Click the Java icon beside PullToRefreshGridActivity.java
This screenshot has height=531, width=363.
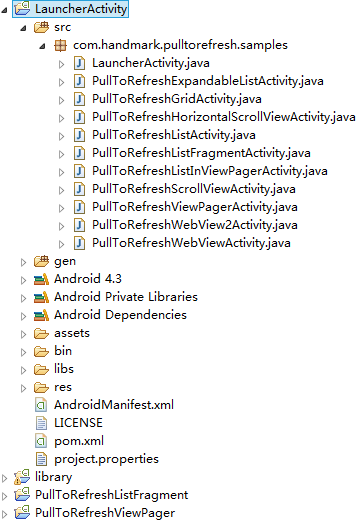coord(80,99)
